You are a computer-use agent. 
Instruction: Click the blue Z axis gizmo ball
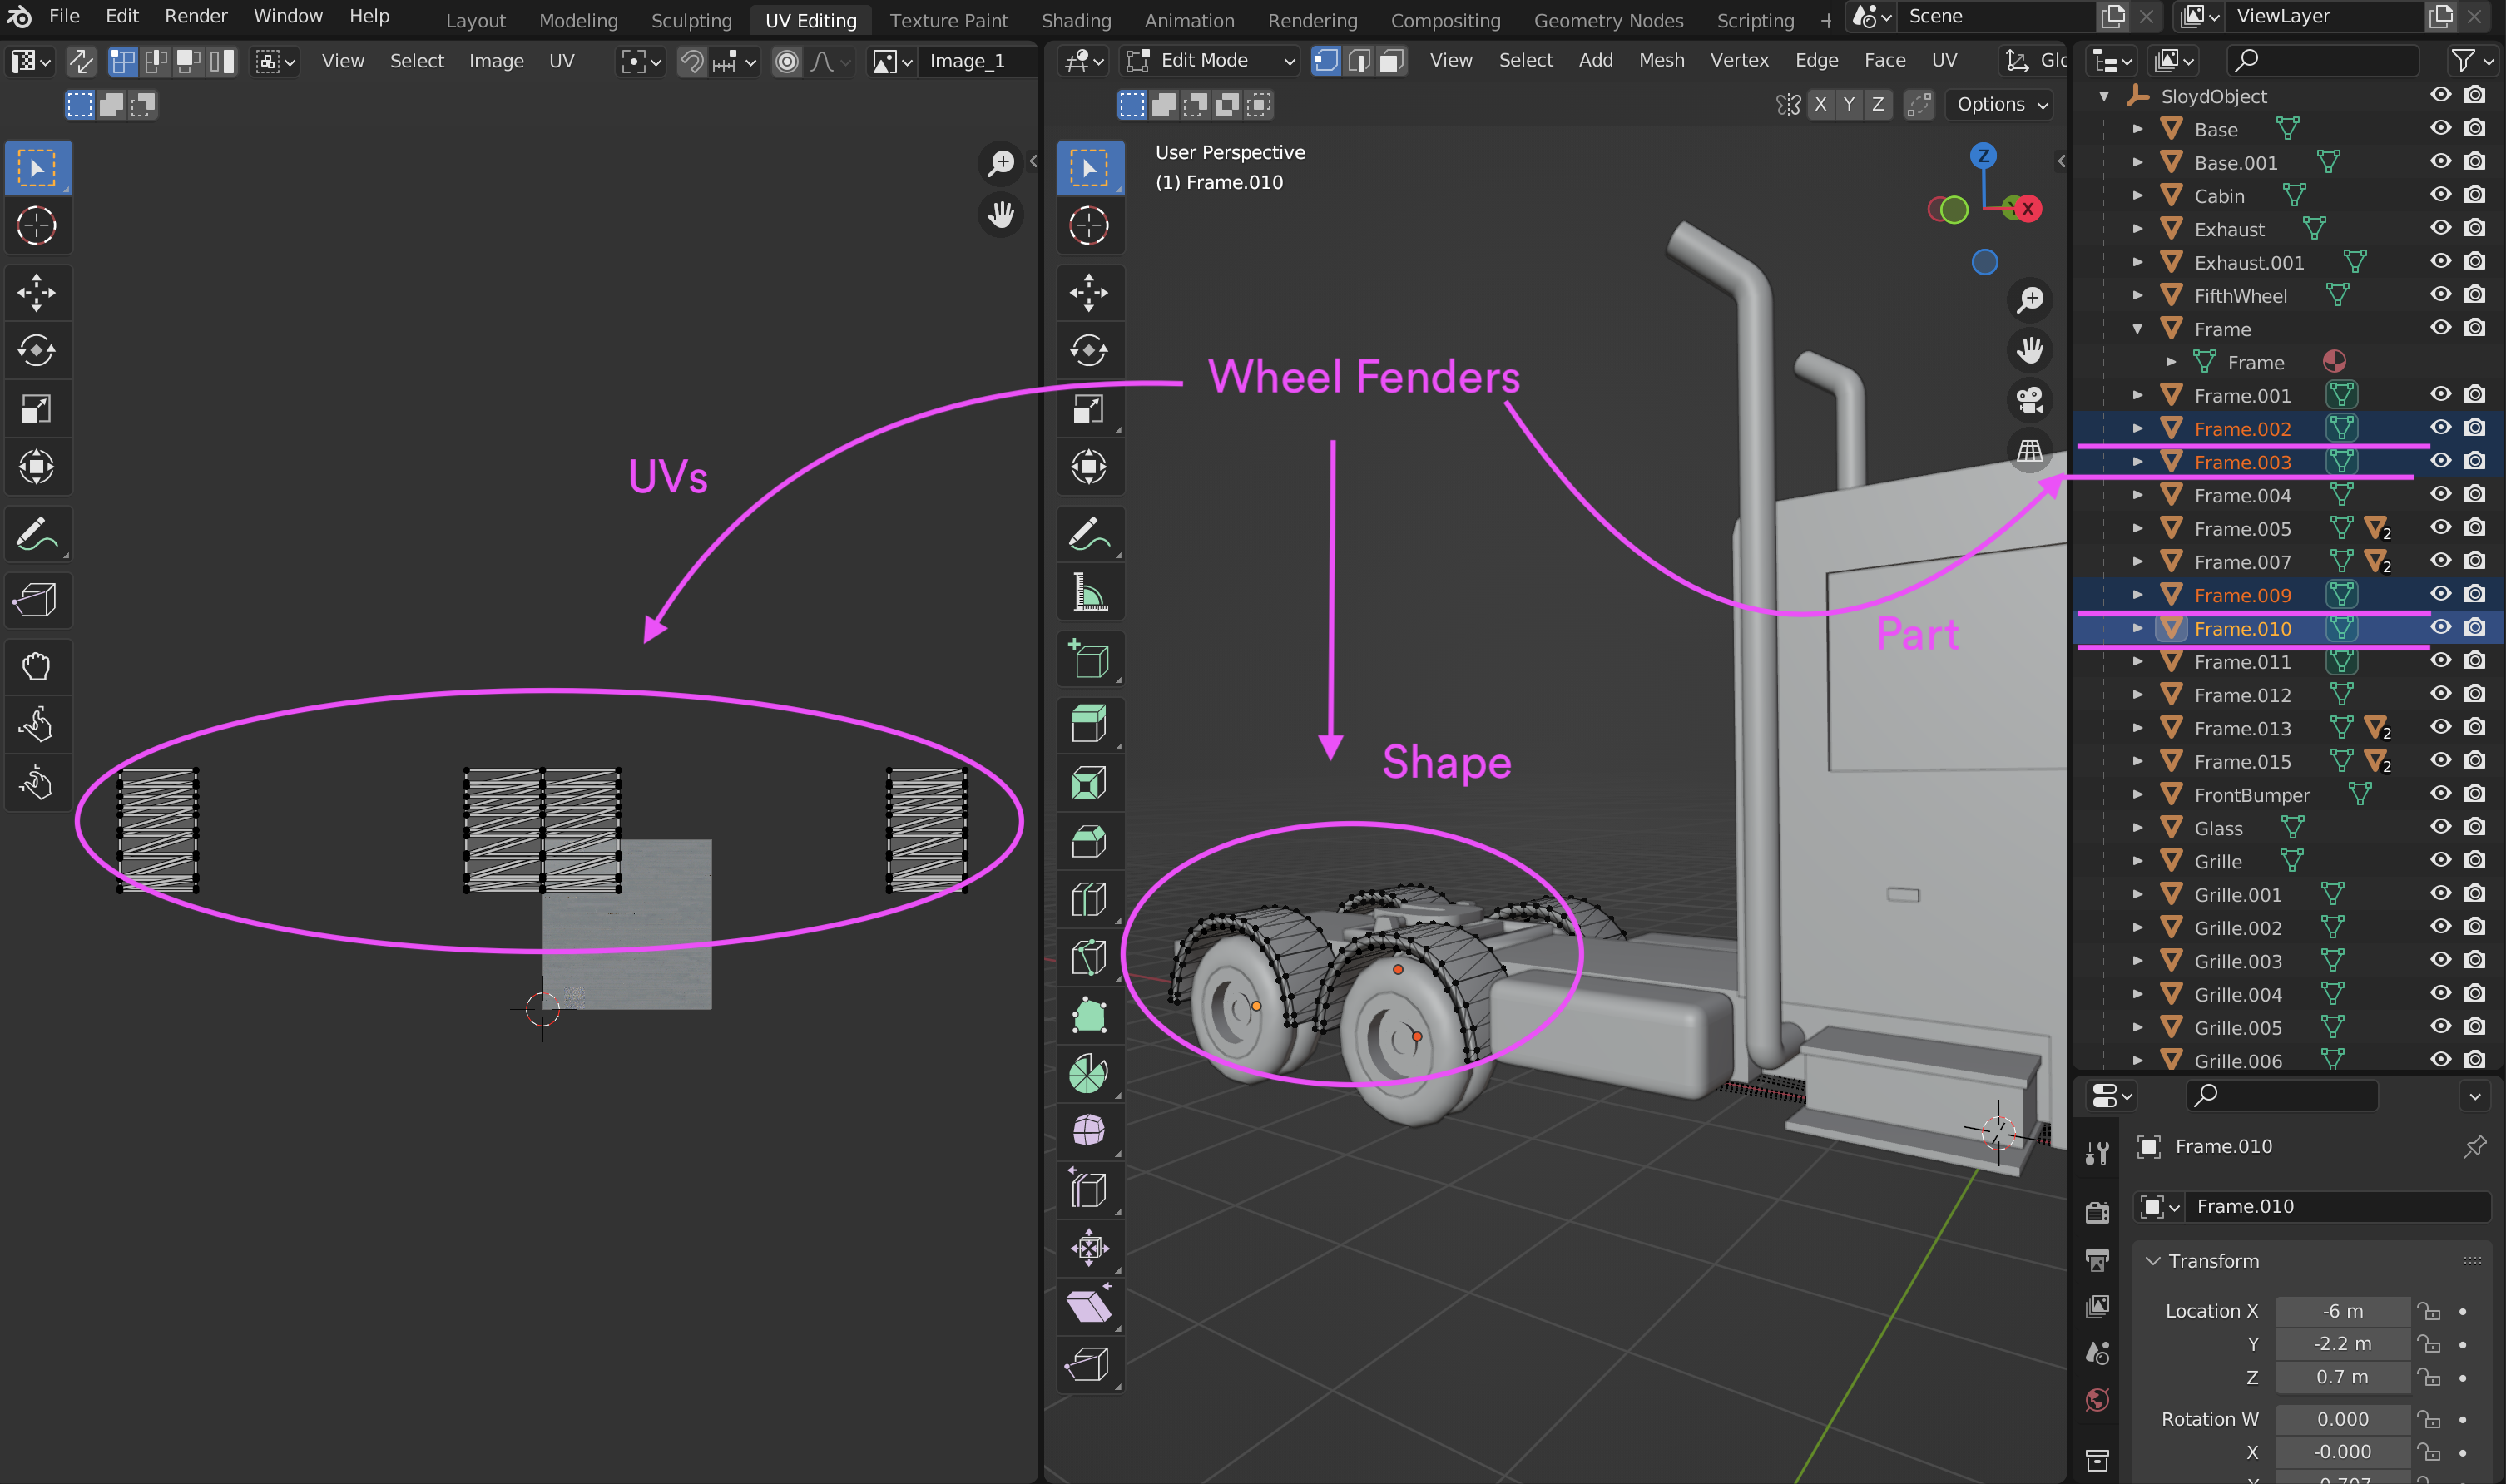1983,155
